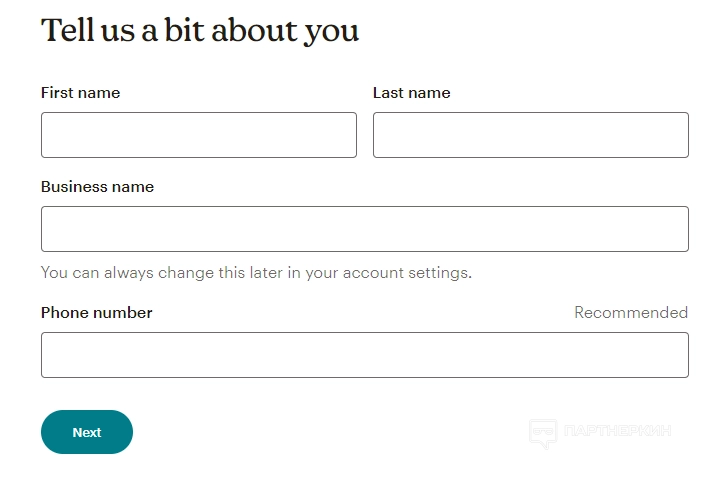
Task: Activate the wide box above the settings hint
Action: coord(364,229)
